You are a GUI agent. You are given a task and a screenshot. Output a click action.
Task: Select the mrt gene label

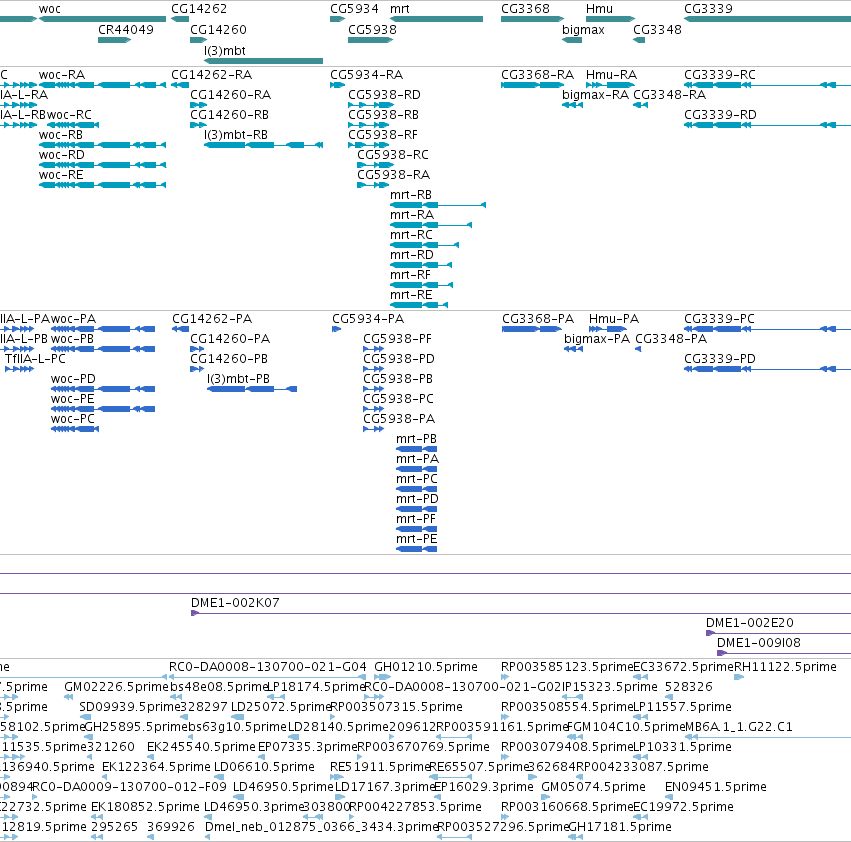[399, 9]
